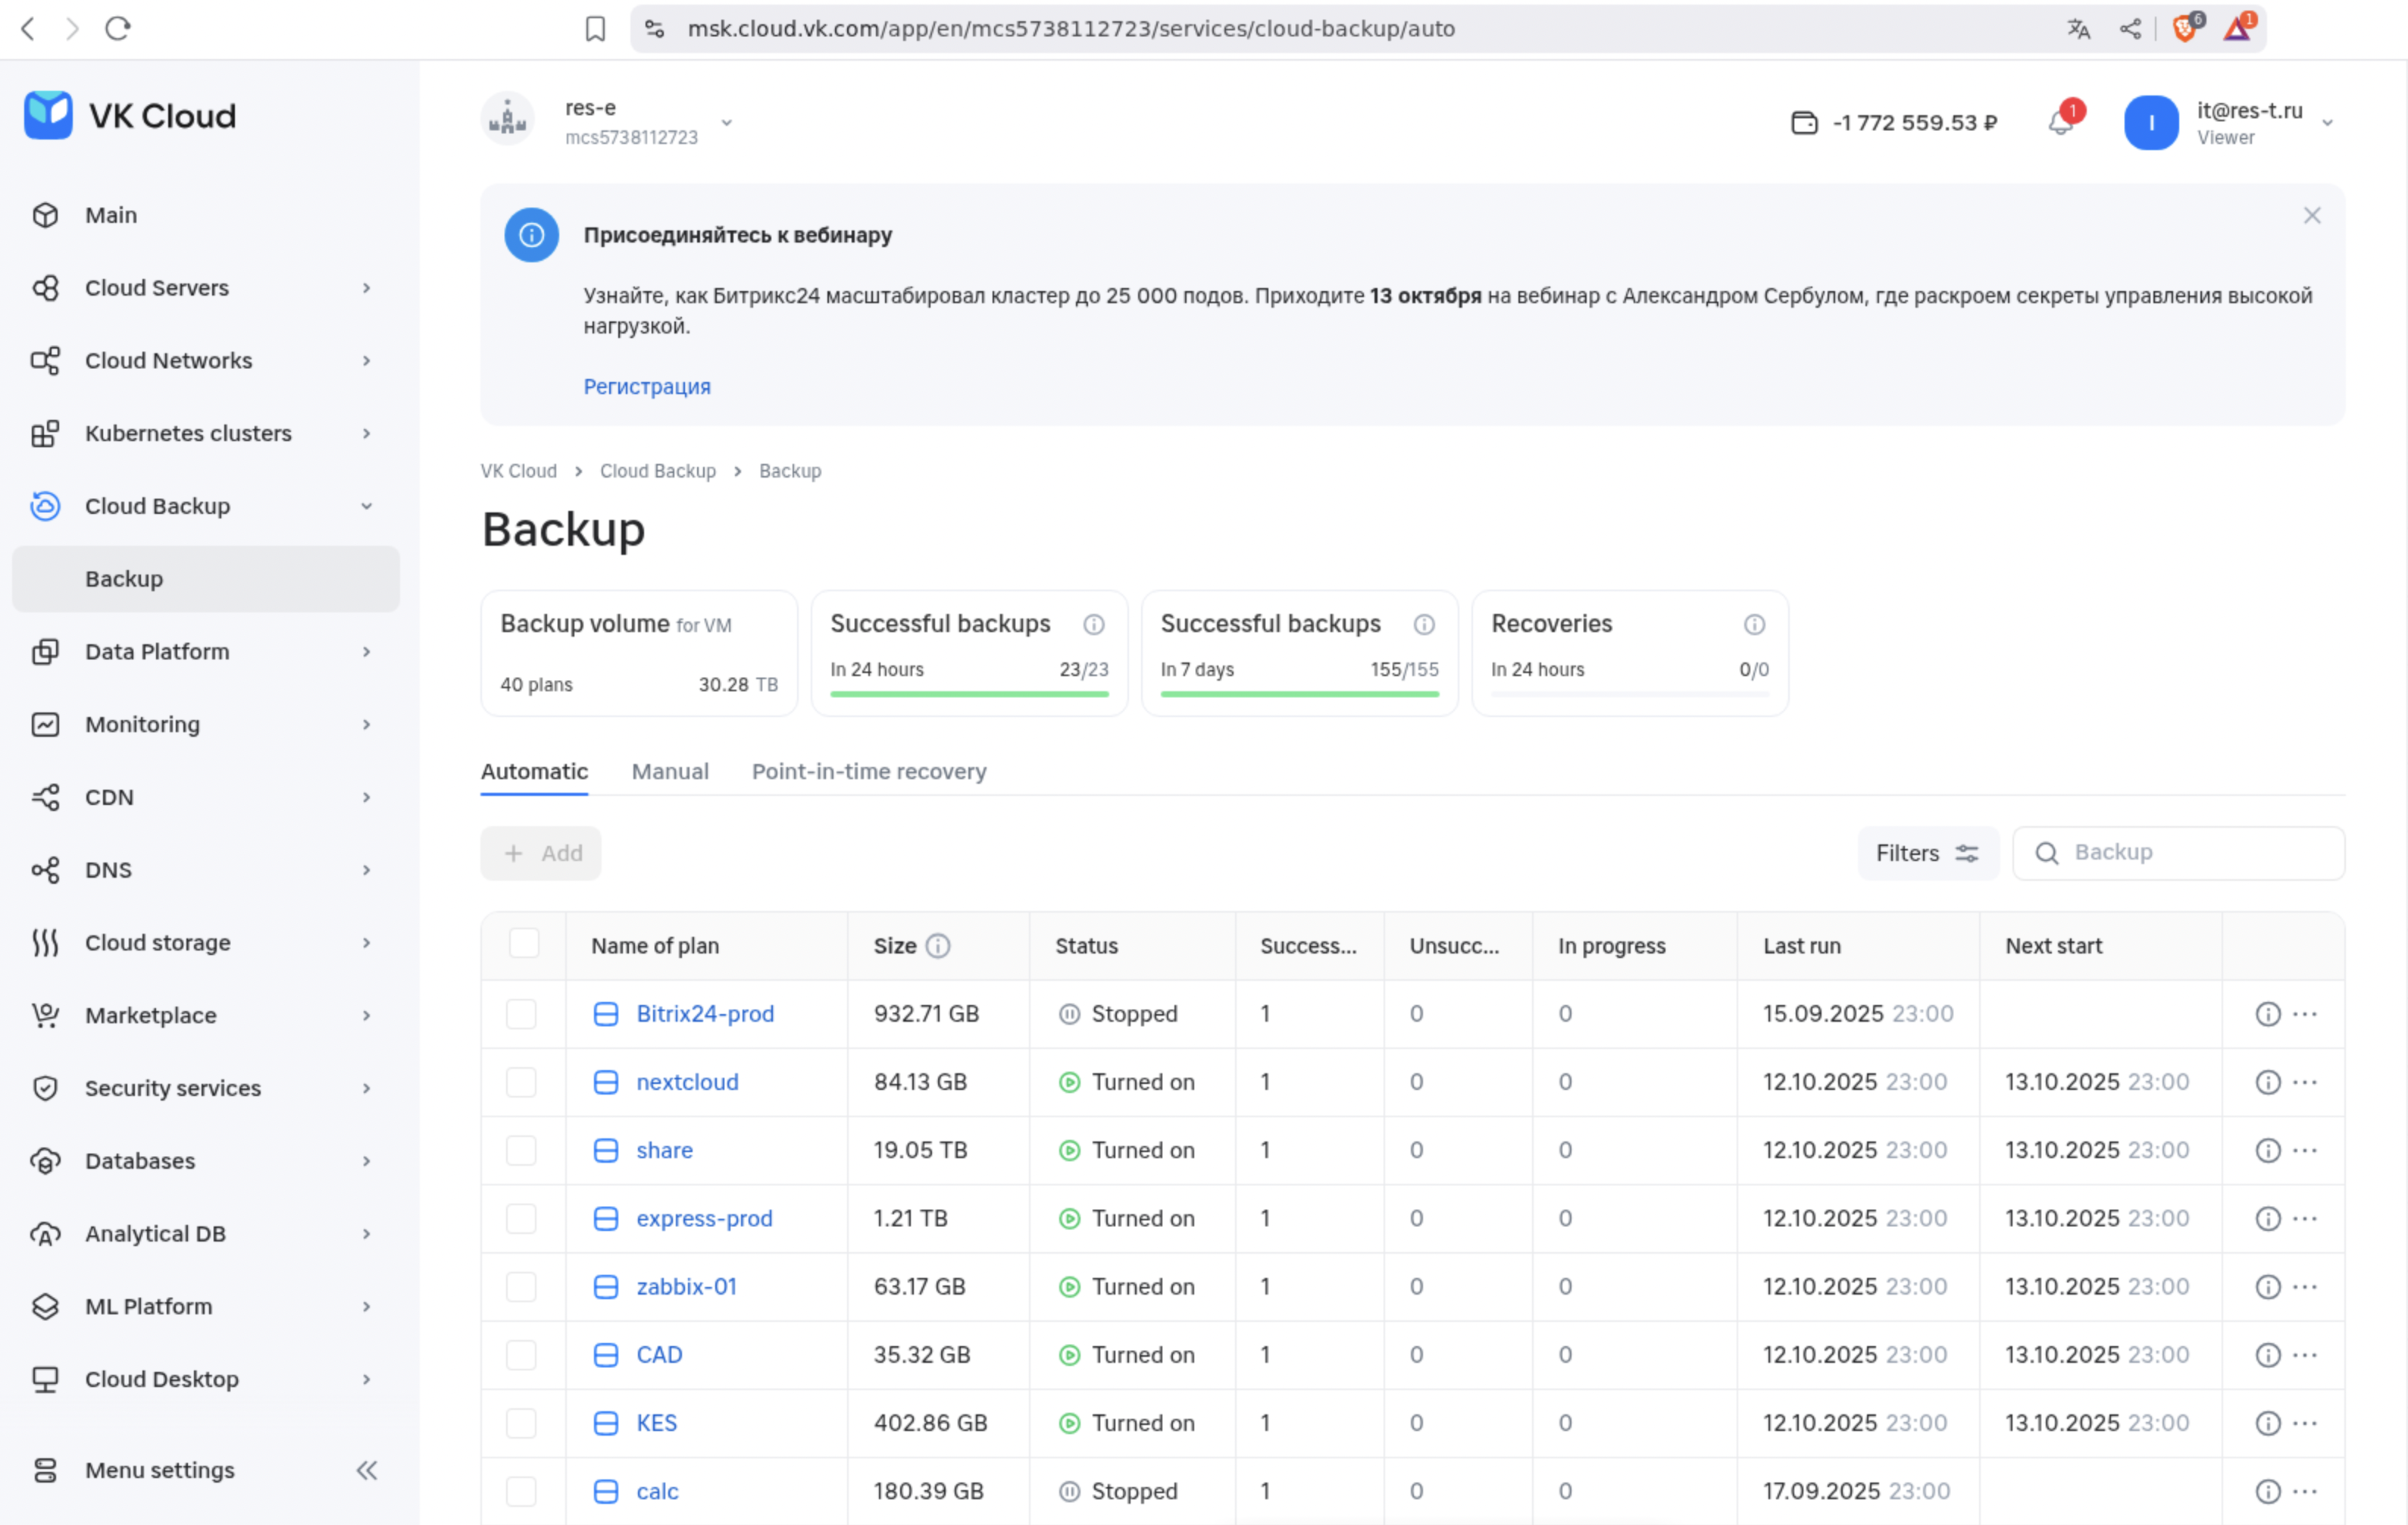Switch to the Manual tab
The width and height of the screenshot is (2408, 1525).
pyautogui.click(x=670, y=771)
